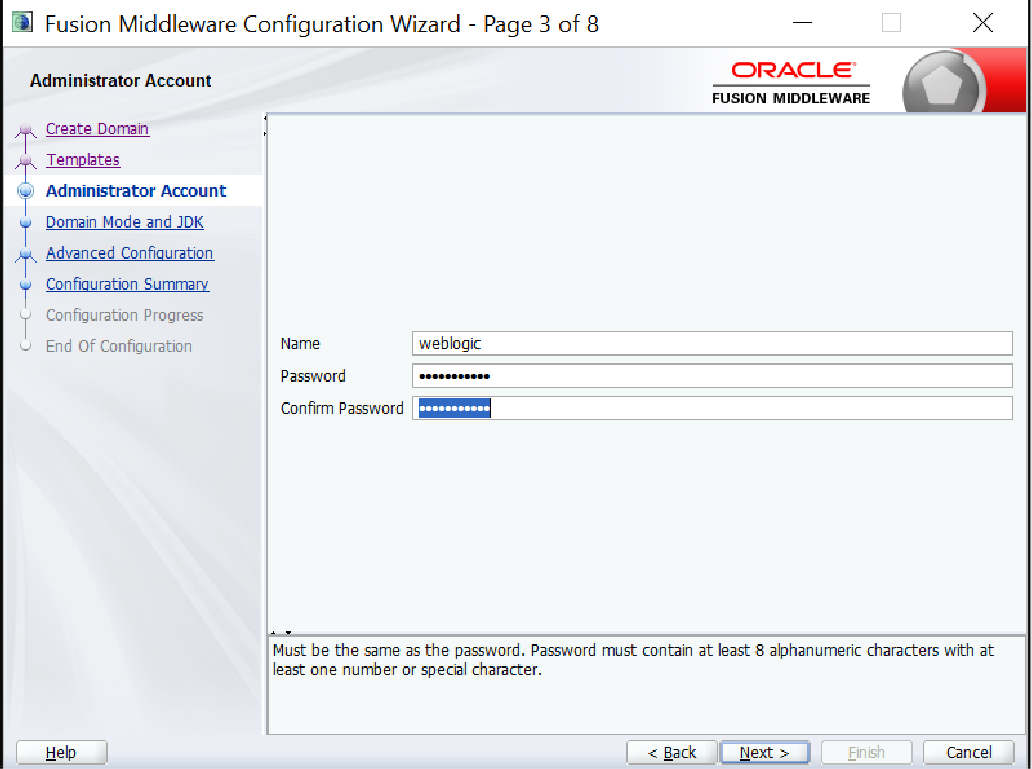Open Help for the wizard
1032x769 pixels.
[x=61, y=752]
